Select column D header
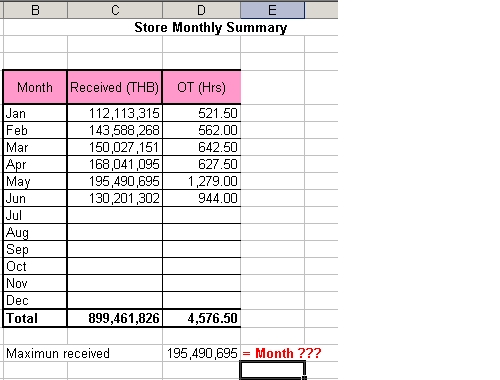 [201, 10]
